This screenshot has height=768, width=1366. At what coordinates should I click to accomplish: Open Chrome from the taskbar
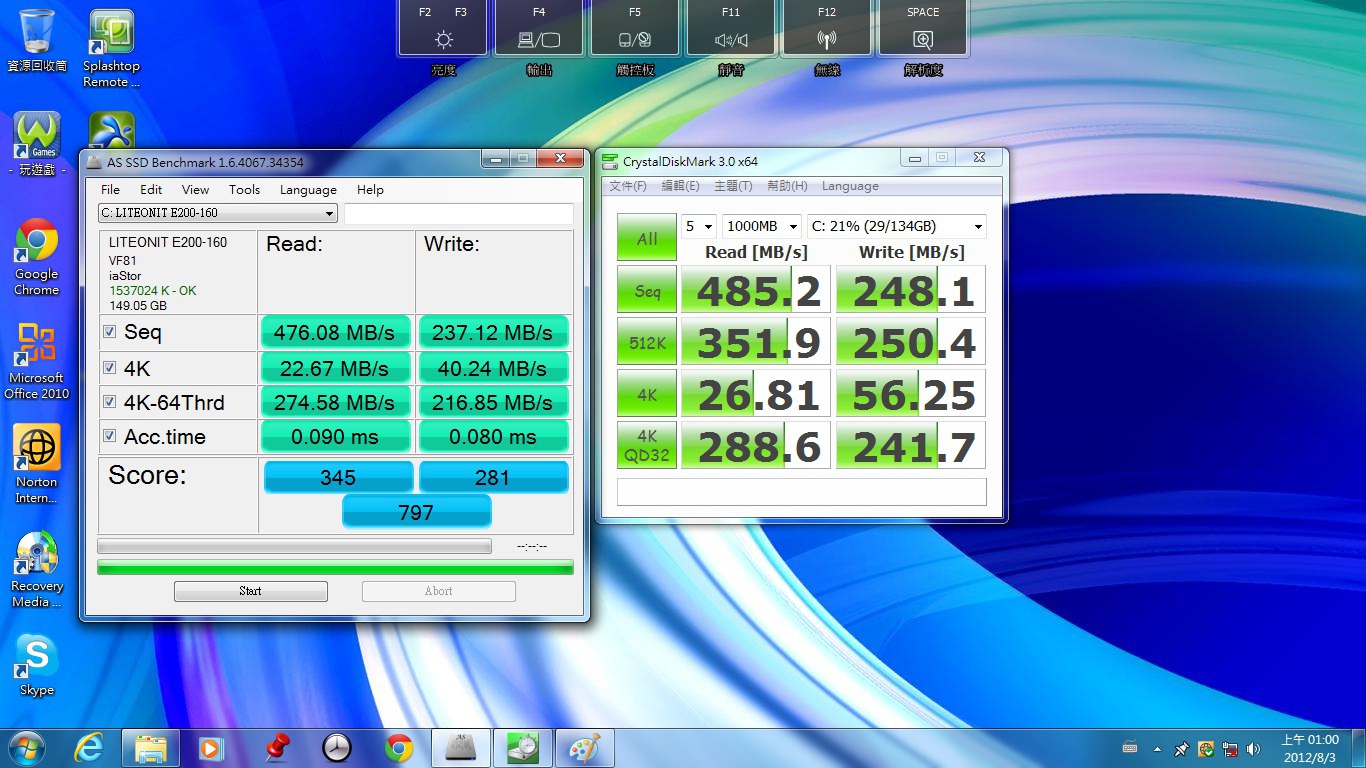tap(399, 748)
